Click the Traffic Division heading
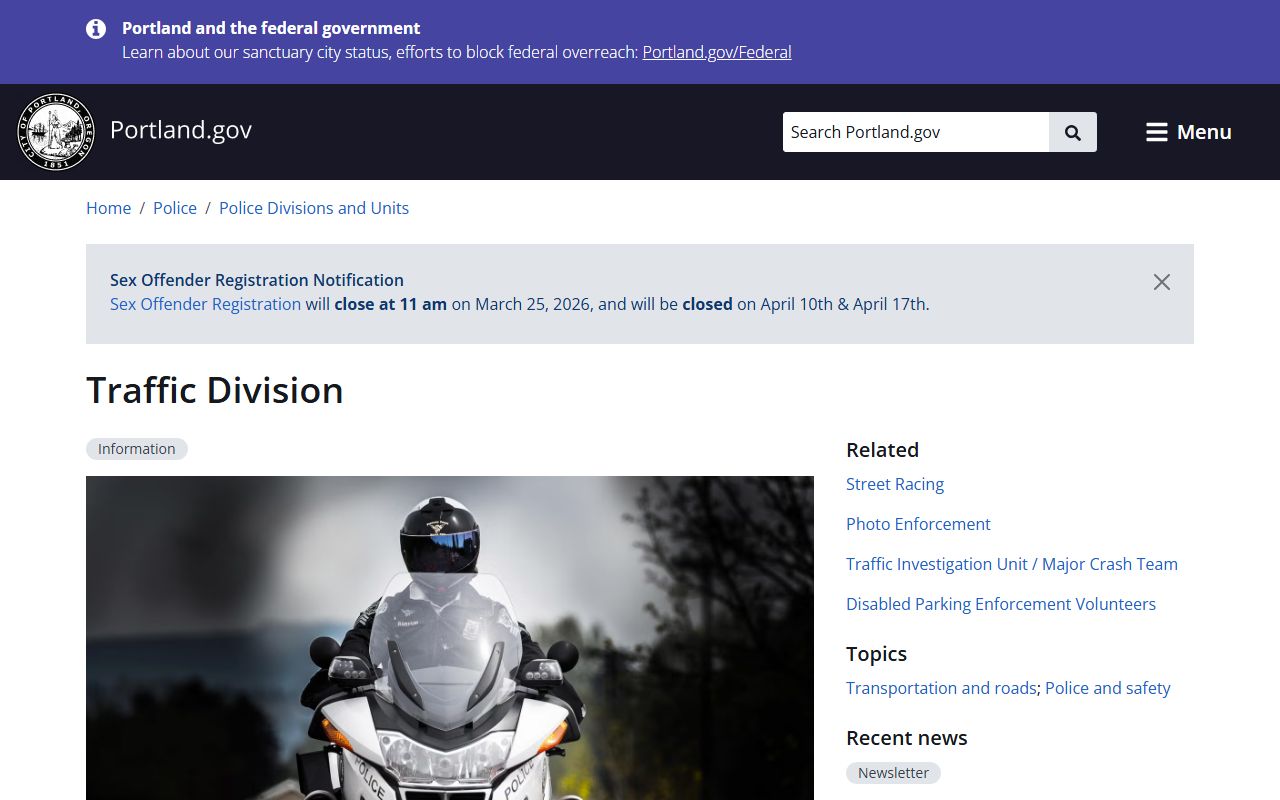 click(215, 390)
